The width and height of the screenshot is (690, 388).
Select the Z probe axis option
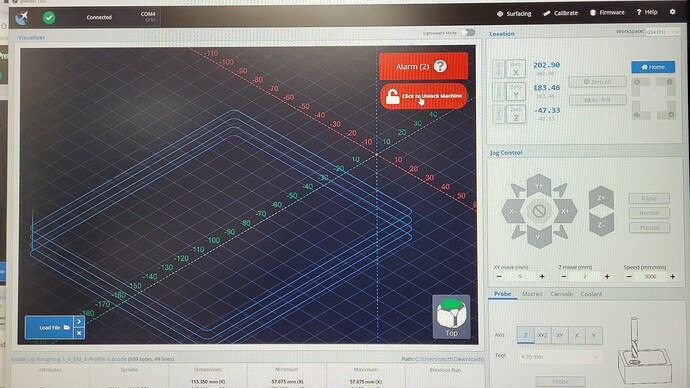click(x=525, y=335)
